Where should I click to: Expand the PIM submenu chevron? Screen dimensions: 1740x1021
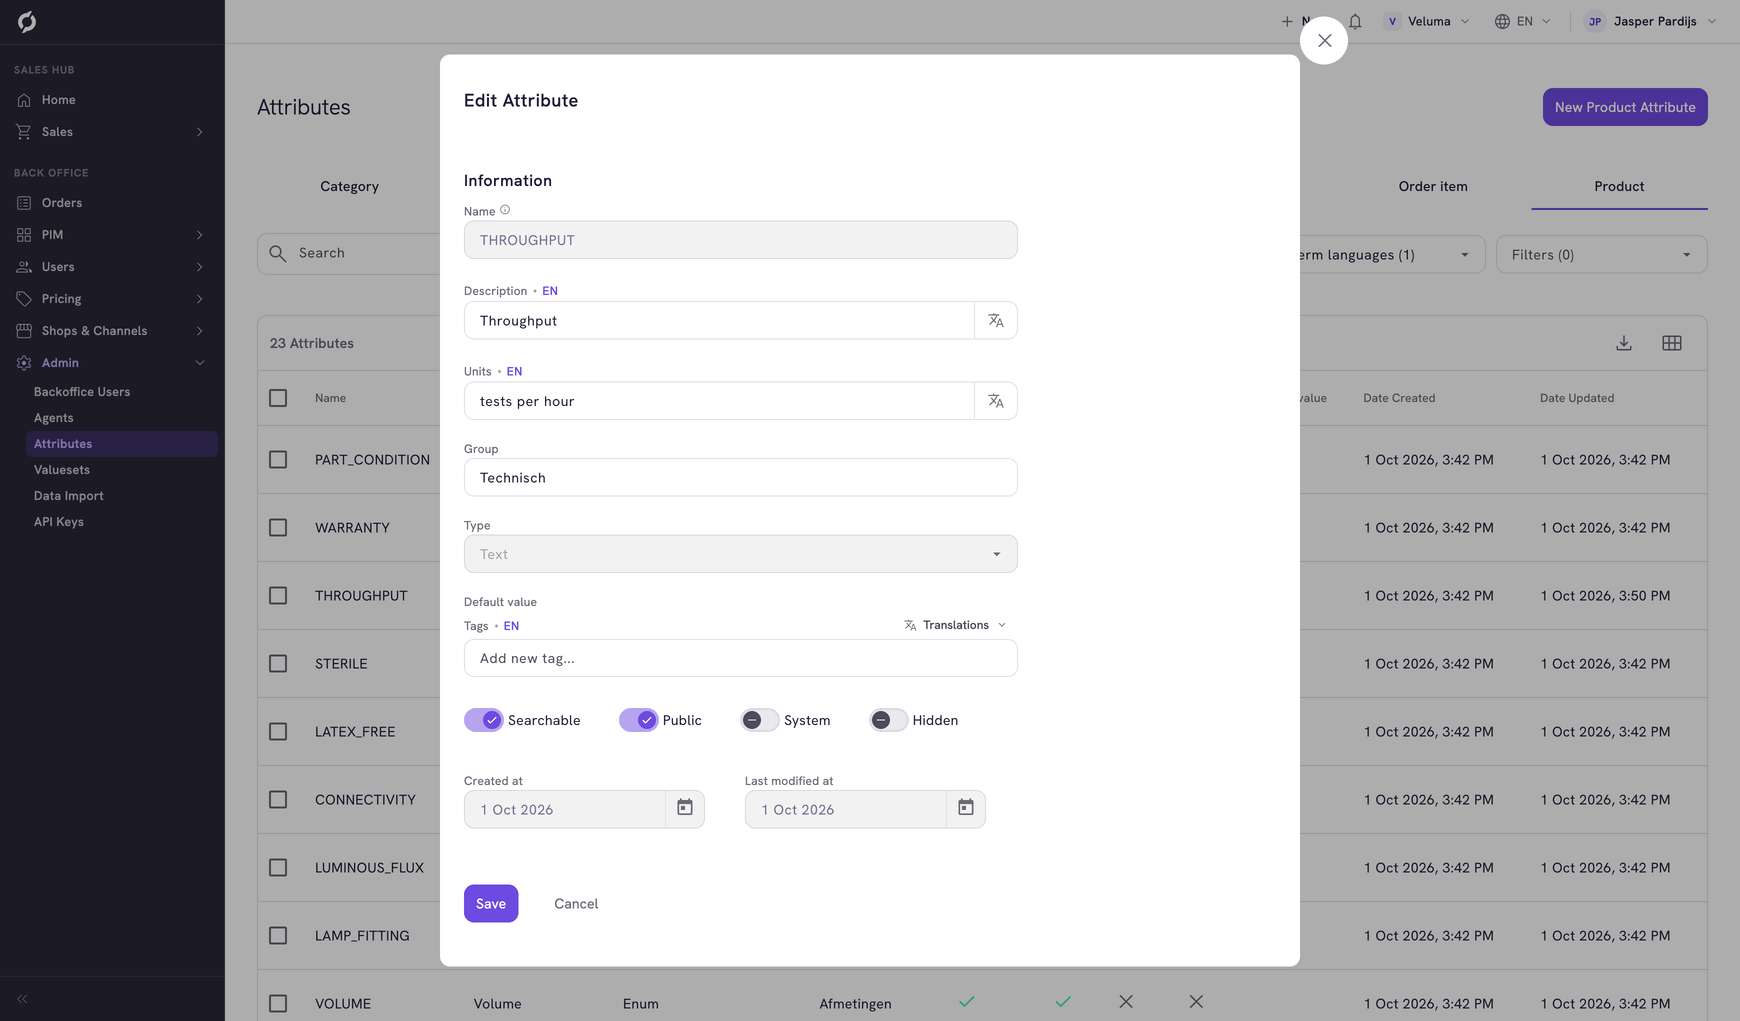[200, 235]
